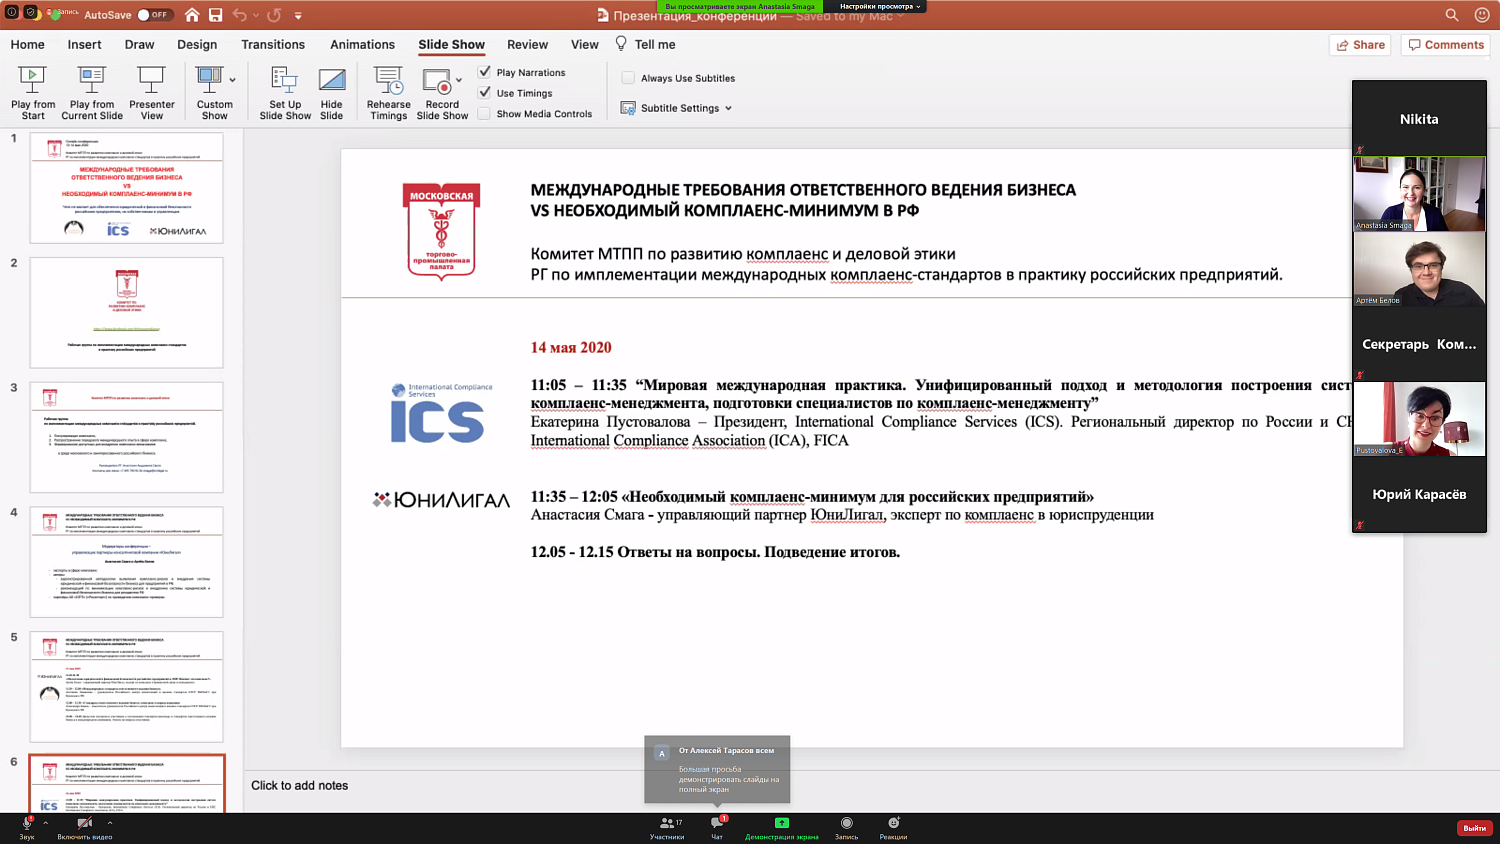
Task: Click the Undo arrow icon
Action: coord(239,15)
